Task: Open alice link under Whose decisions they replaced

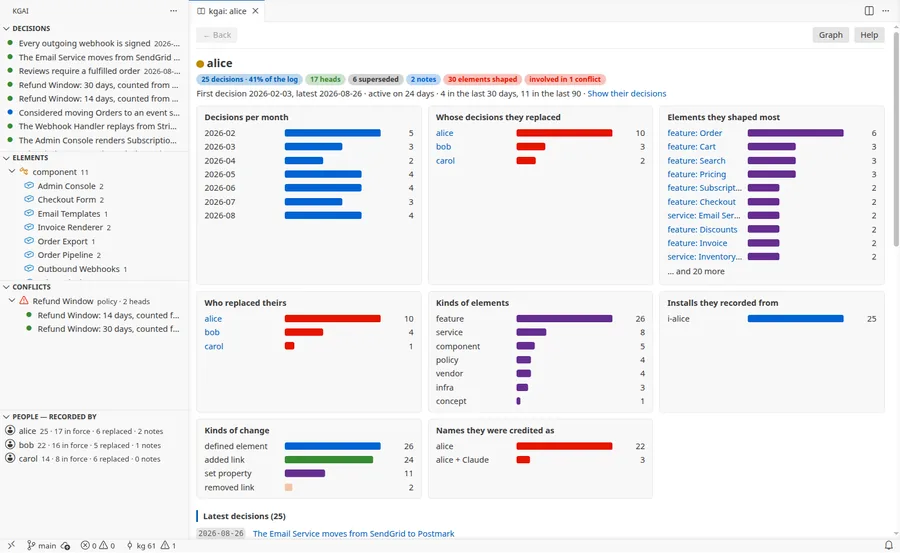Action: [x=444, y=133]
